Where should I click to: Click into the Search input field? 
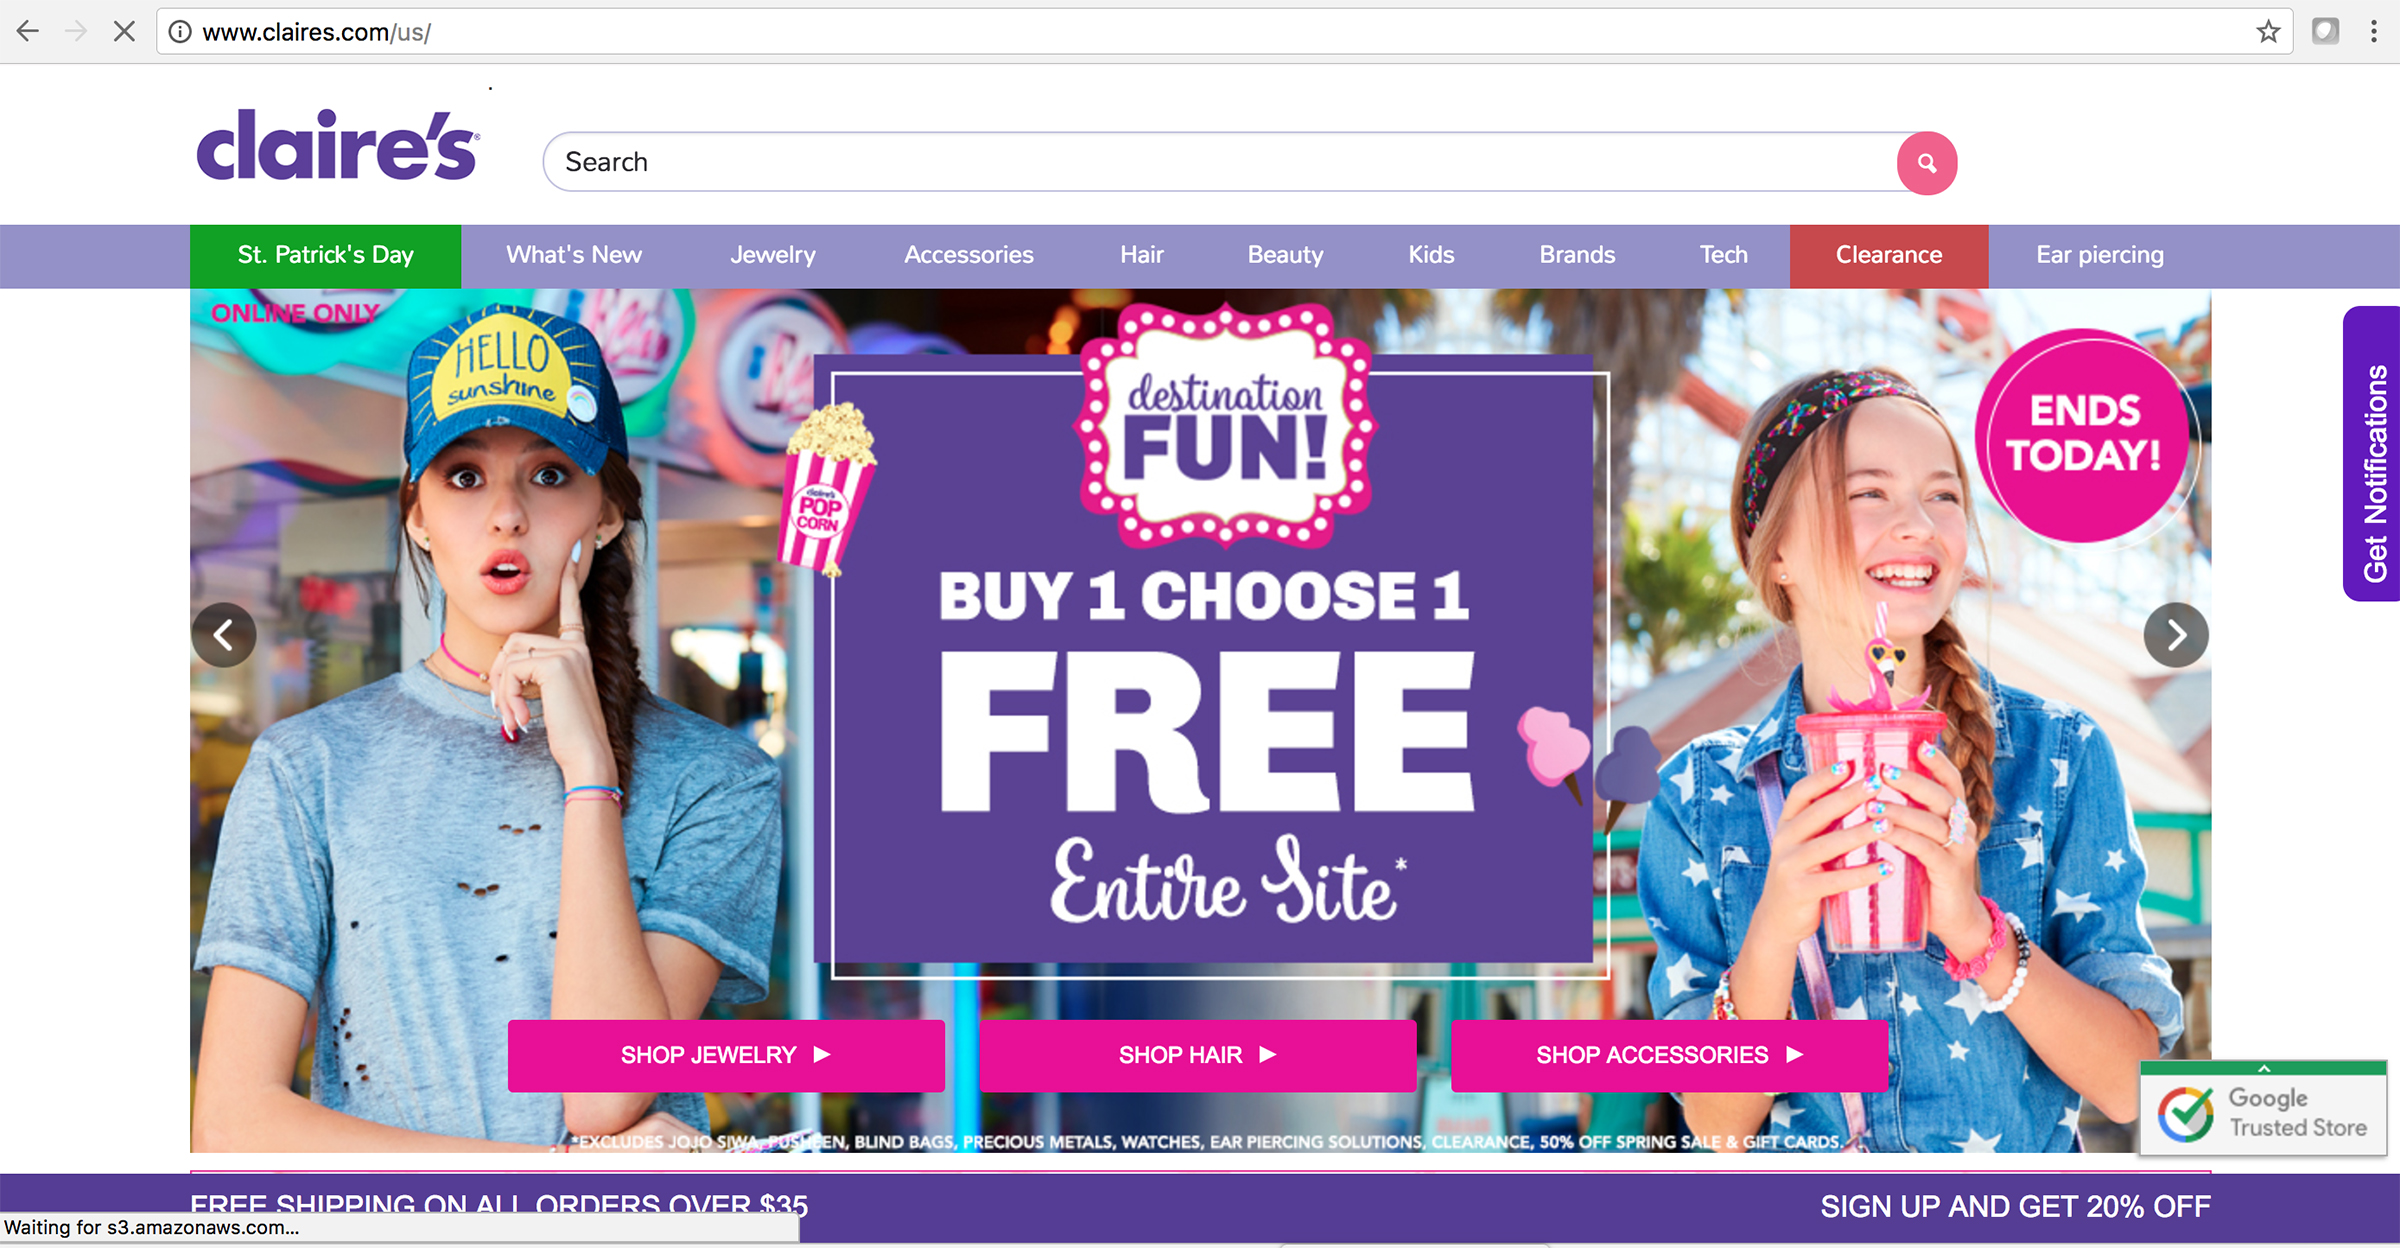pyautogui.click(x=1220, y=162)
